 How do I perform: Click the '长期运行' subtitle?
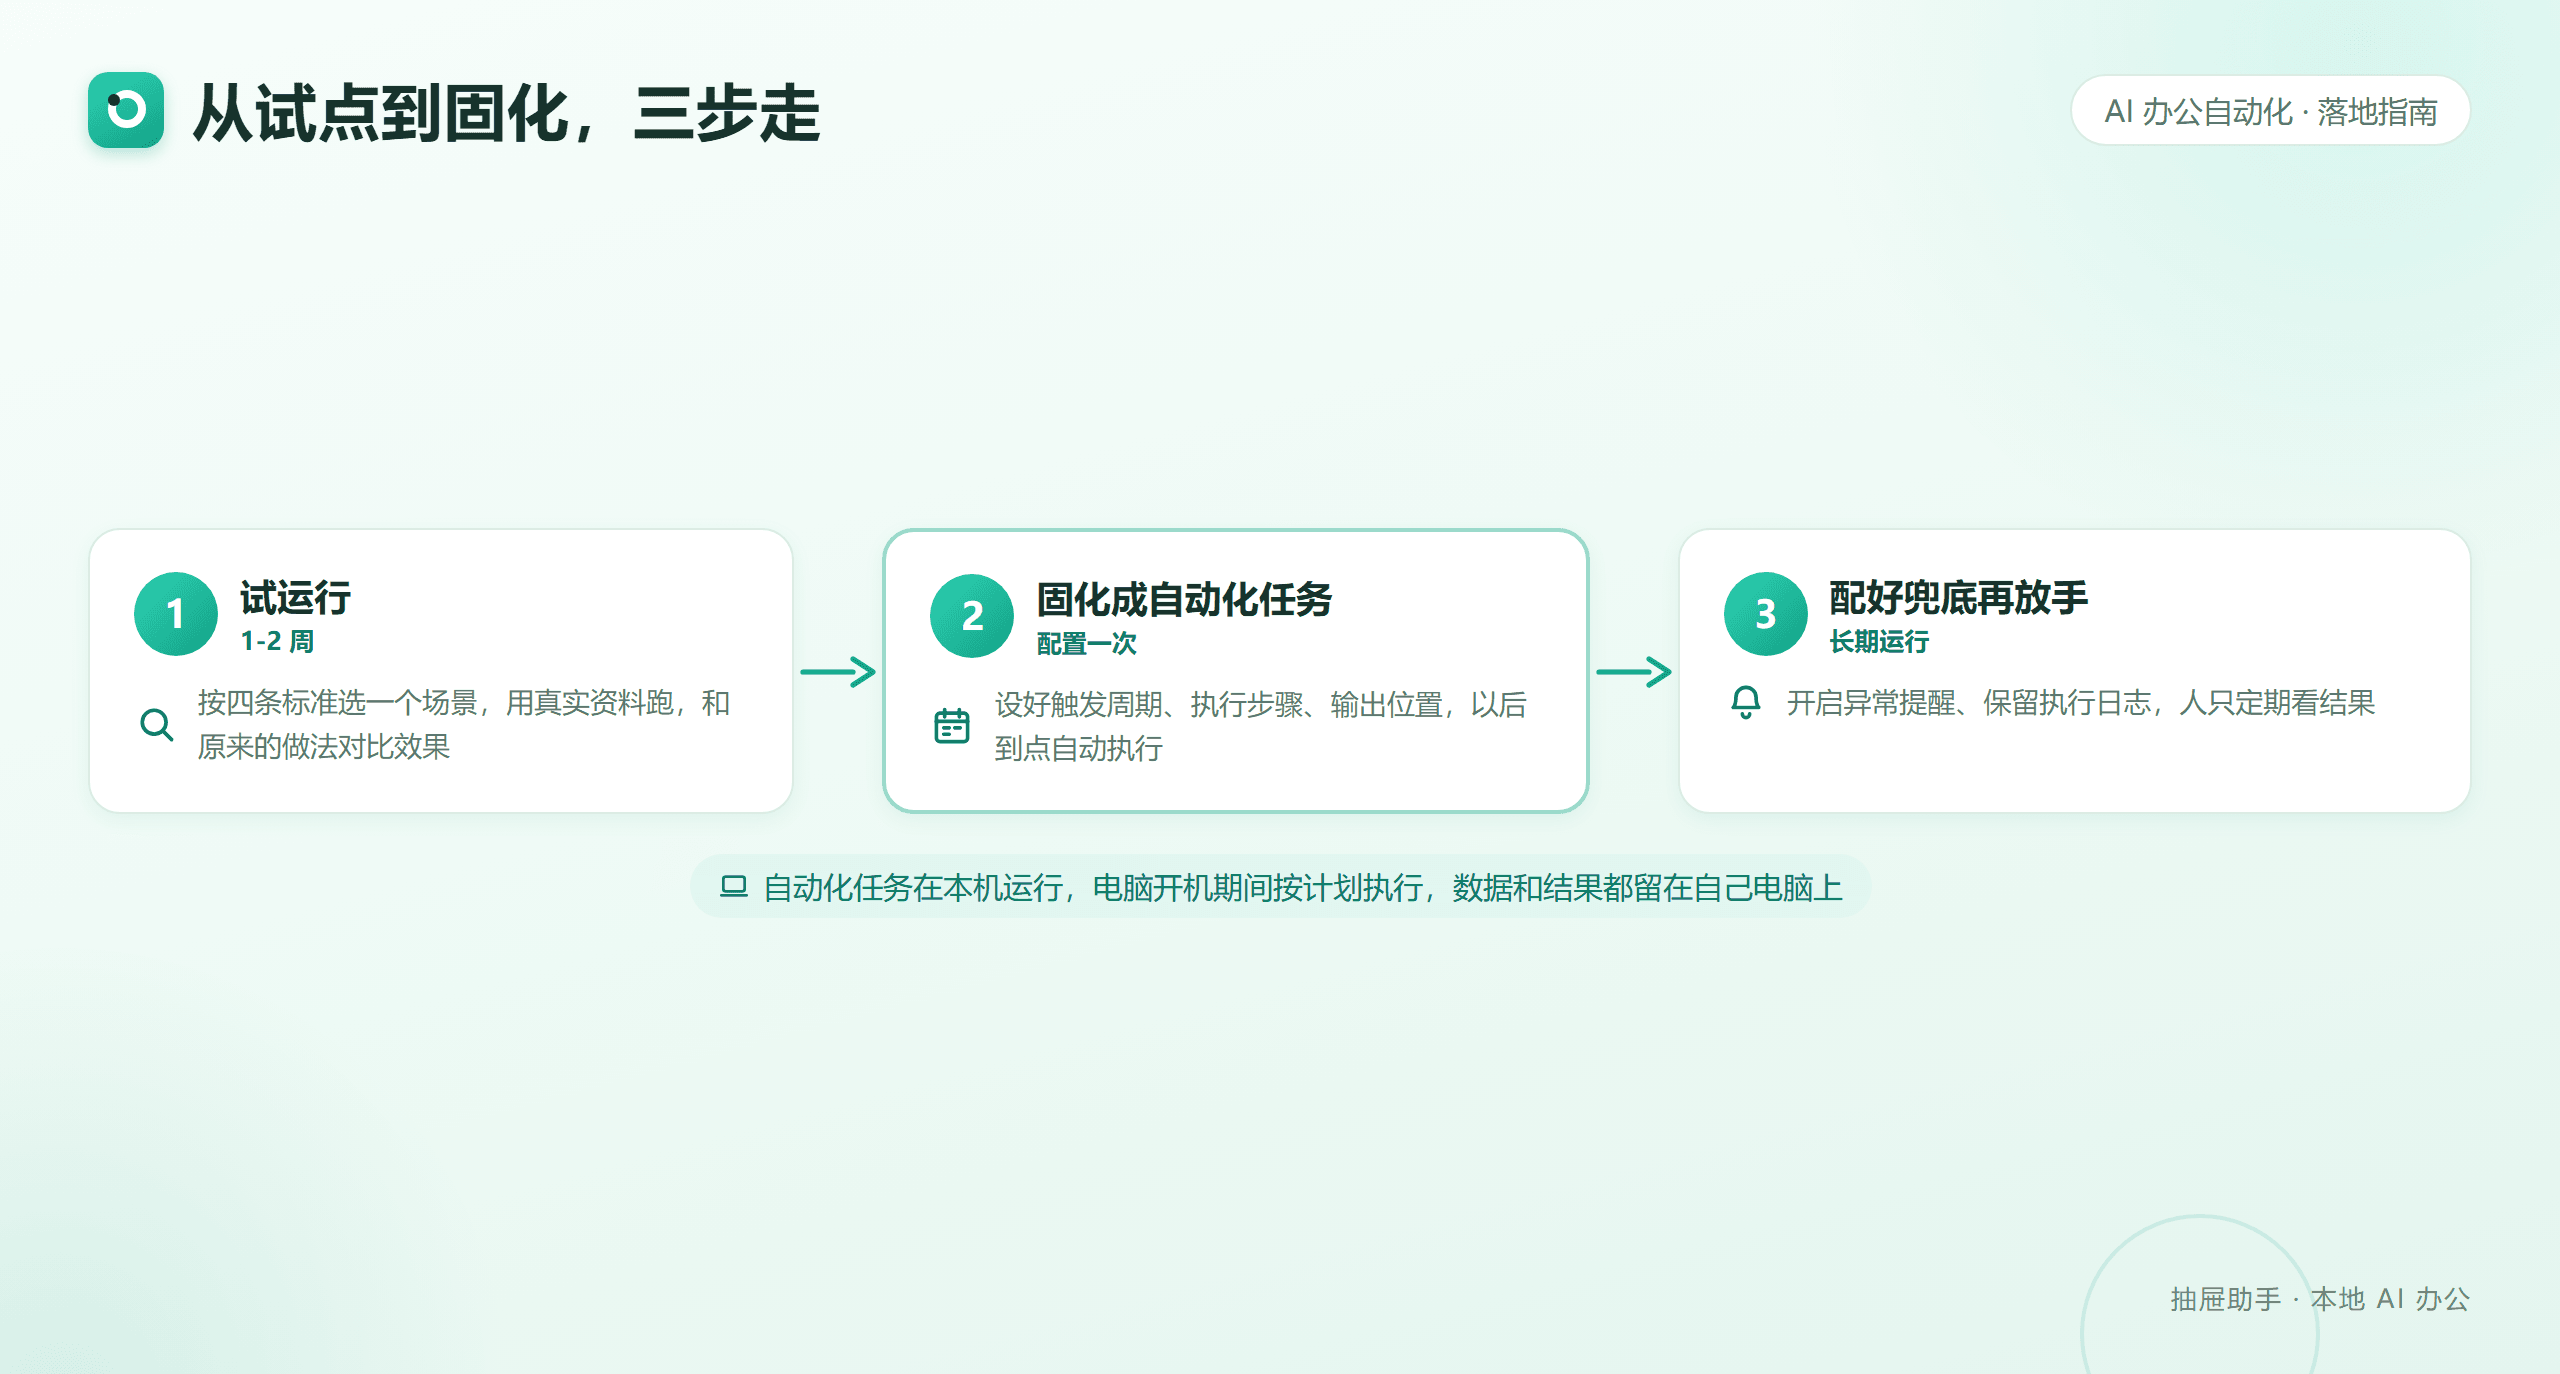1879,641
